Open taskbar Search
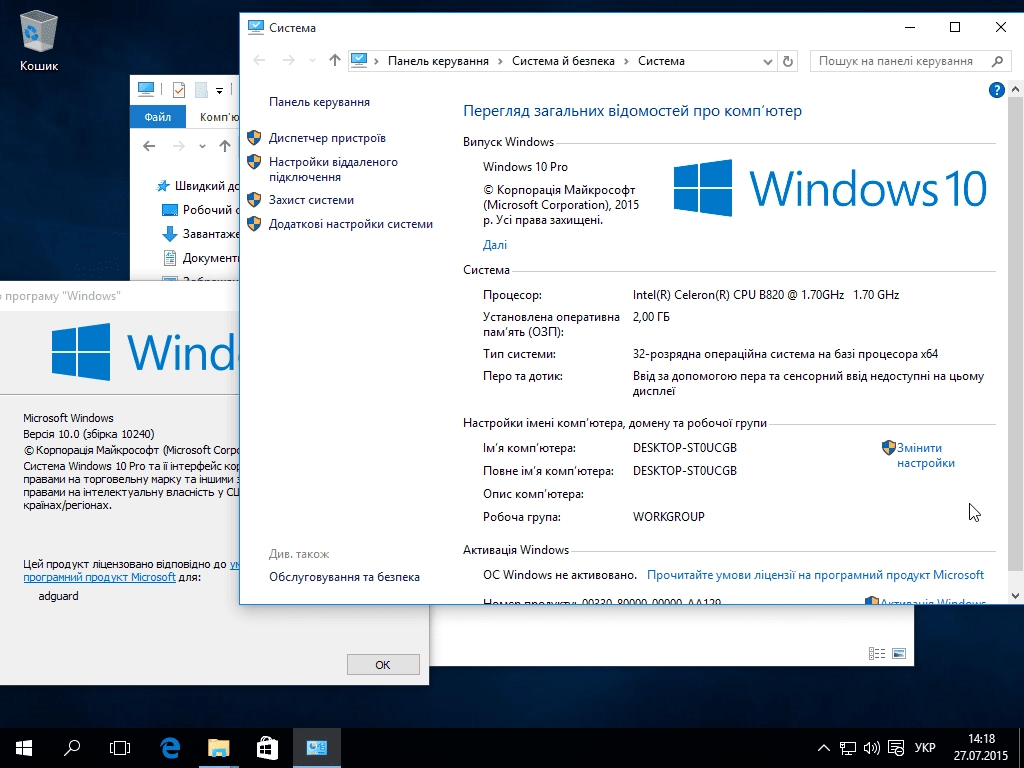Screen dimensions: 1024x768 coord(72,748)
